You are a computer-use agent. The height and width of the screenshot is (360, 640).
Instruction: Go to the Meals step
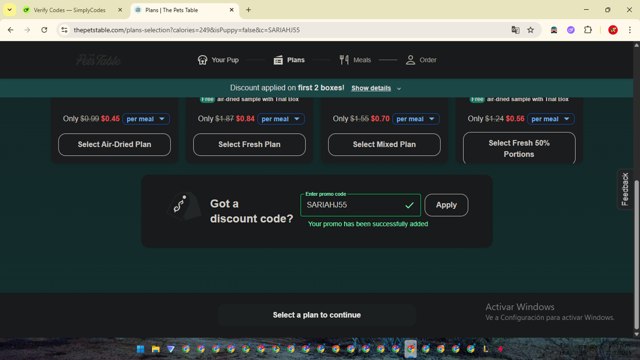pyautogui.click(x=355, y=60)
